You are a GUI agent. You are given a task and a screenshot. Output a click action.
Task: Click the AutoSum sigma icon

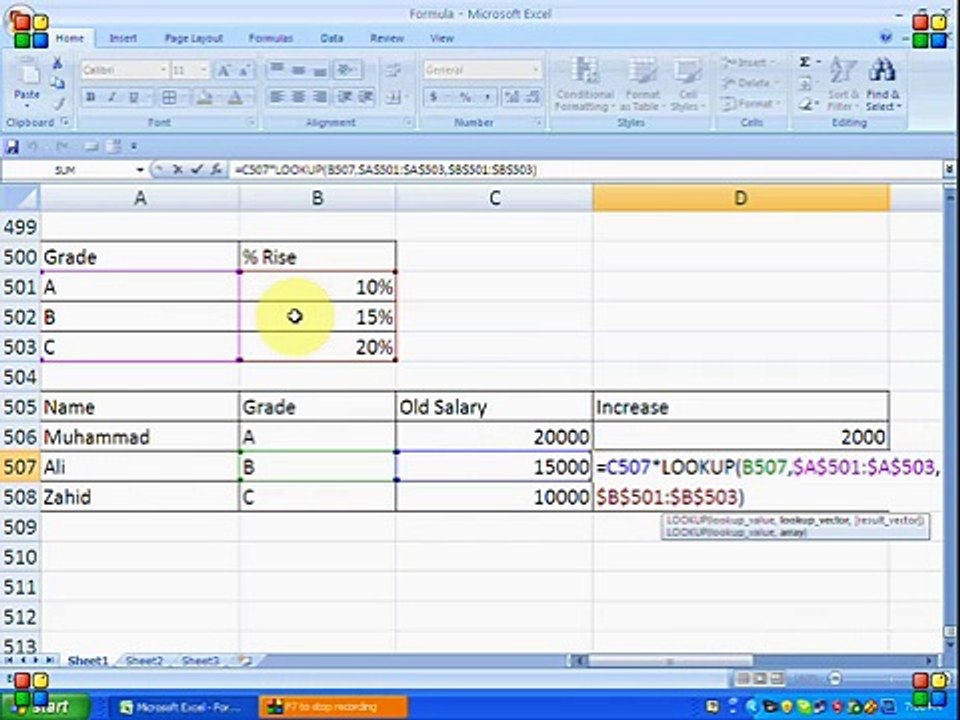click(805, 62)
